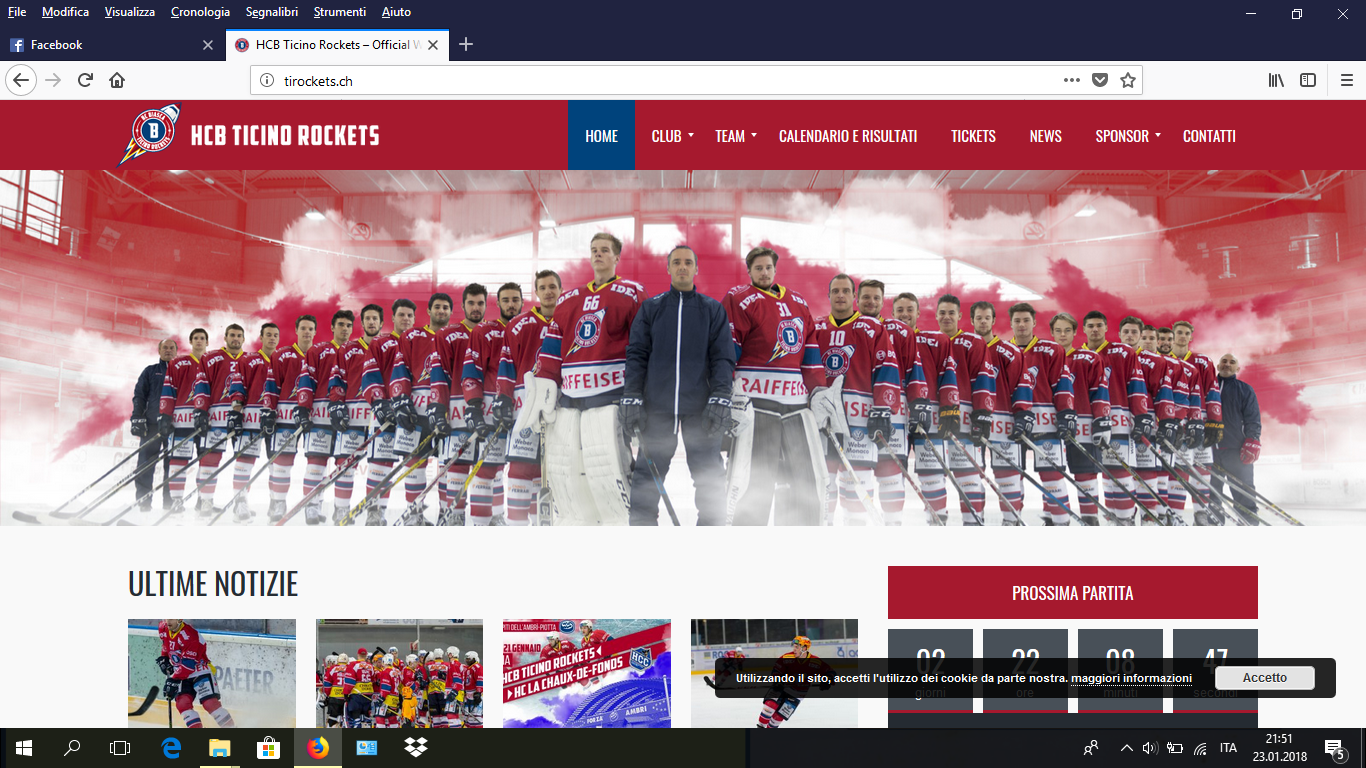Open the NEWS page
The image size is (1366, 768).
[x=1045, y=136]
